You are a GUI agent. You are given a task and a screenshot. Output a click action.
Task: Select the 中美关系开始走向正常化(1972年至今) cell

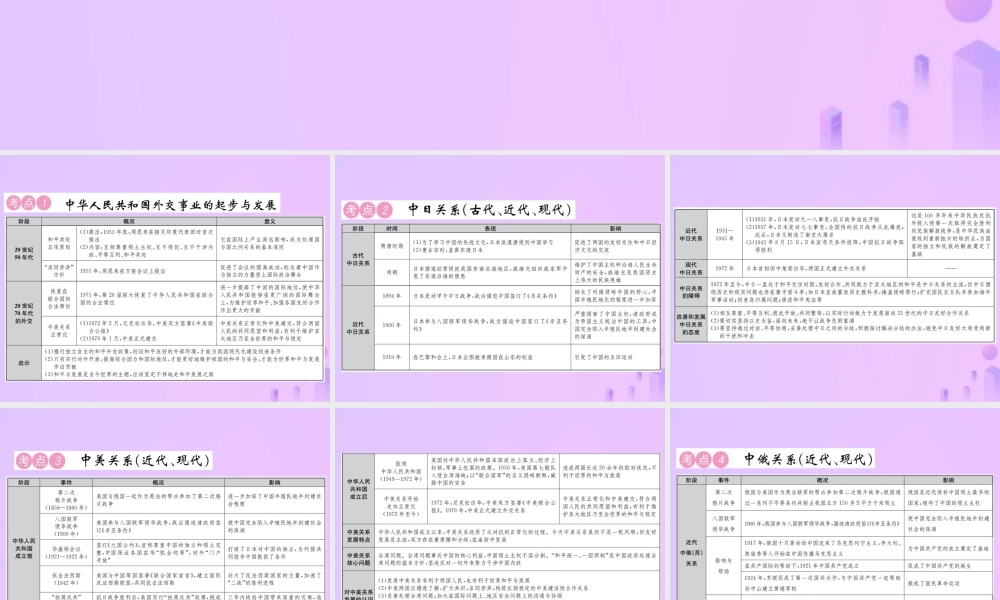tap(401, 508)
